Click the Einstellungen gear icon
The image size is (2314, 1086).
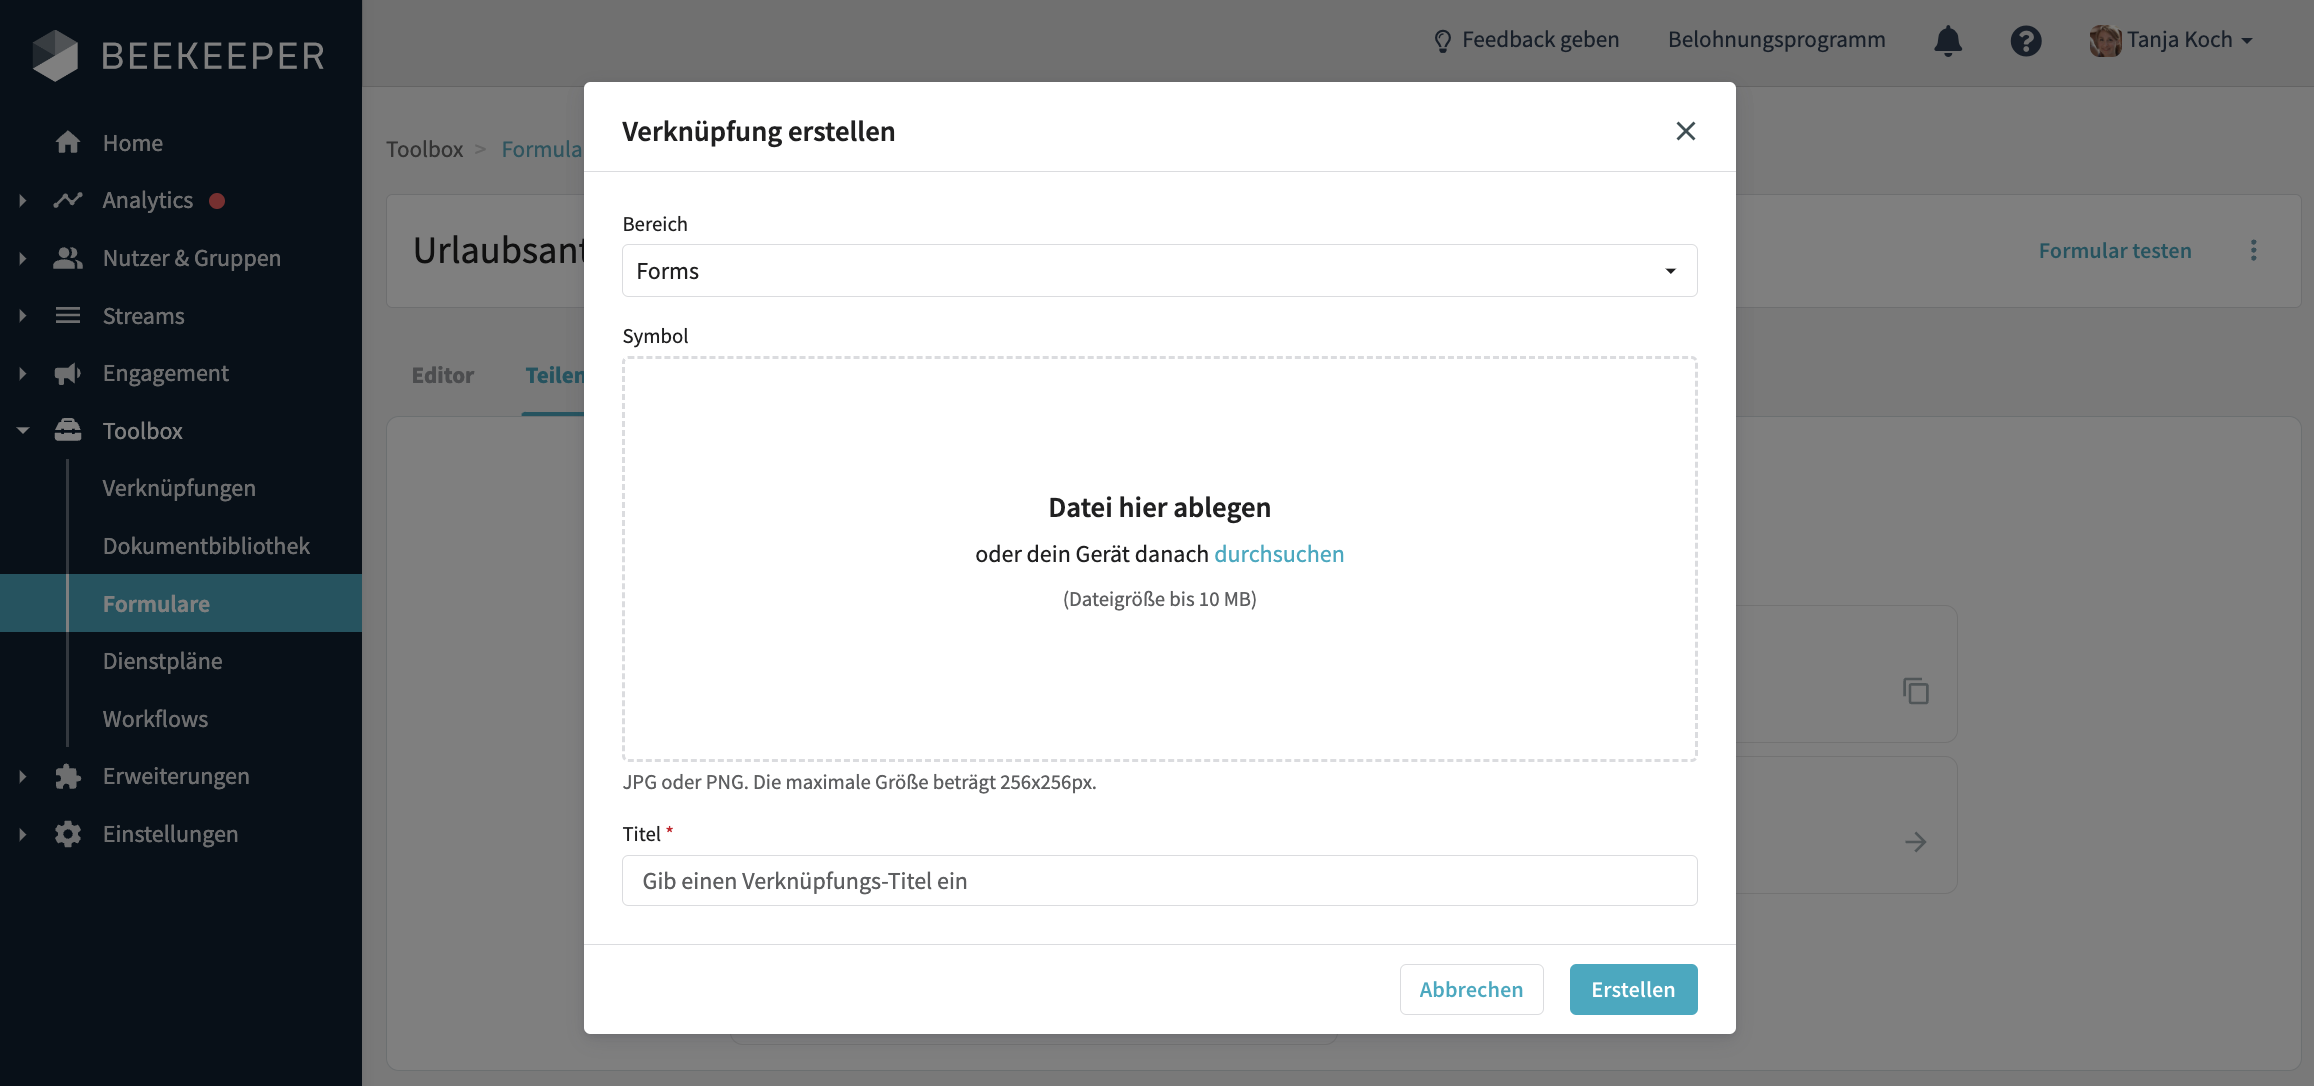pyautogui.click(x=68, y=833)
